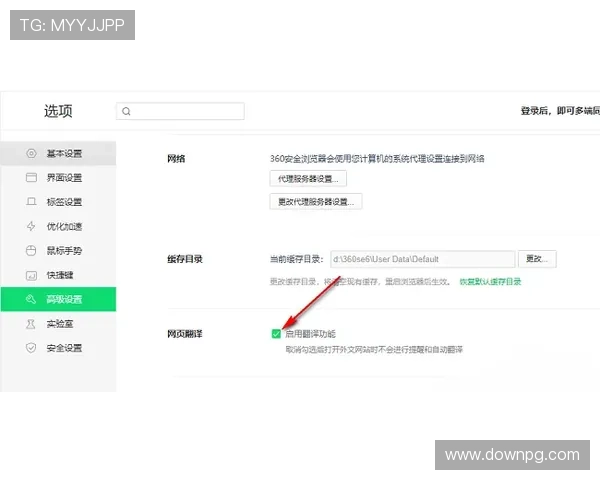The height and width of the screenshot is (480, 600).
Task: Click the 鼠标手势 mouse icon
Action: click(31, 251)
